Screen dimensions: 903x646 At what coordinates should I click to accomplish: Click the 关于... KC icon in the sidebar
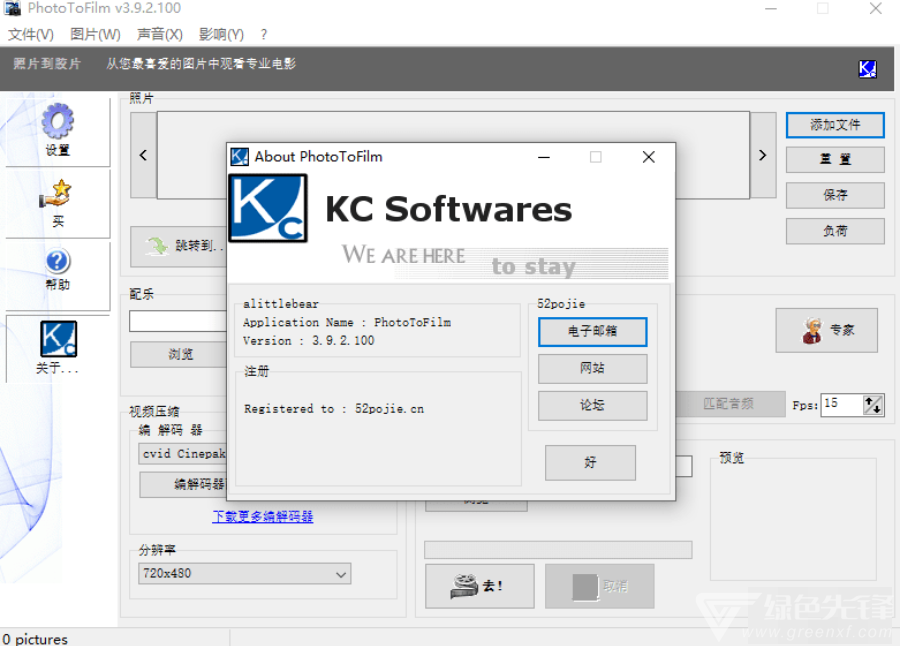[x=58, y=339]
